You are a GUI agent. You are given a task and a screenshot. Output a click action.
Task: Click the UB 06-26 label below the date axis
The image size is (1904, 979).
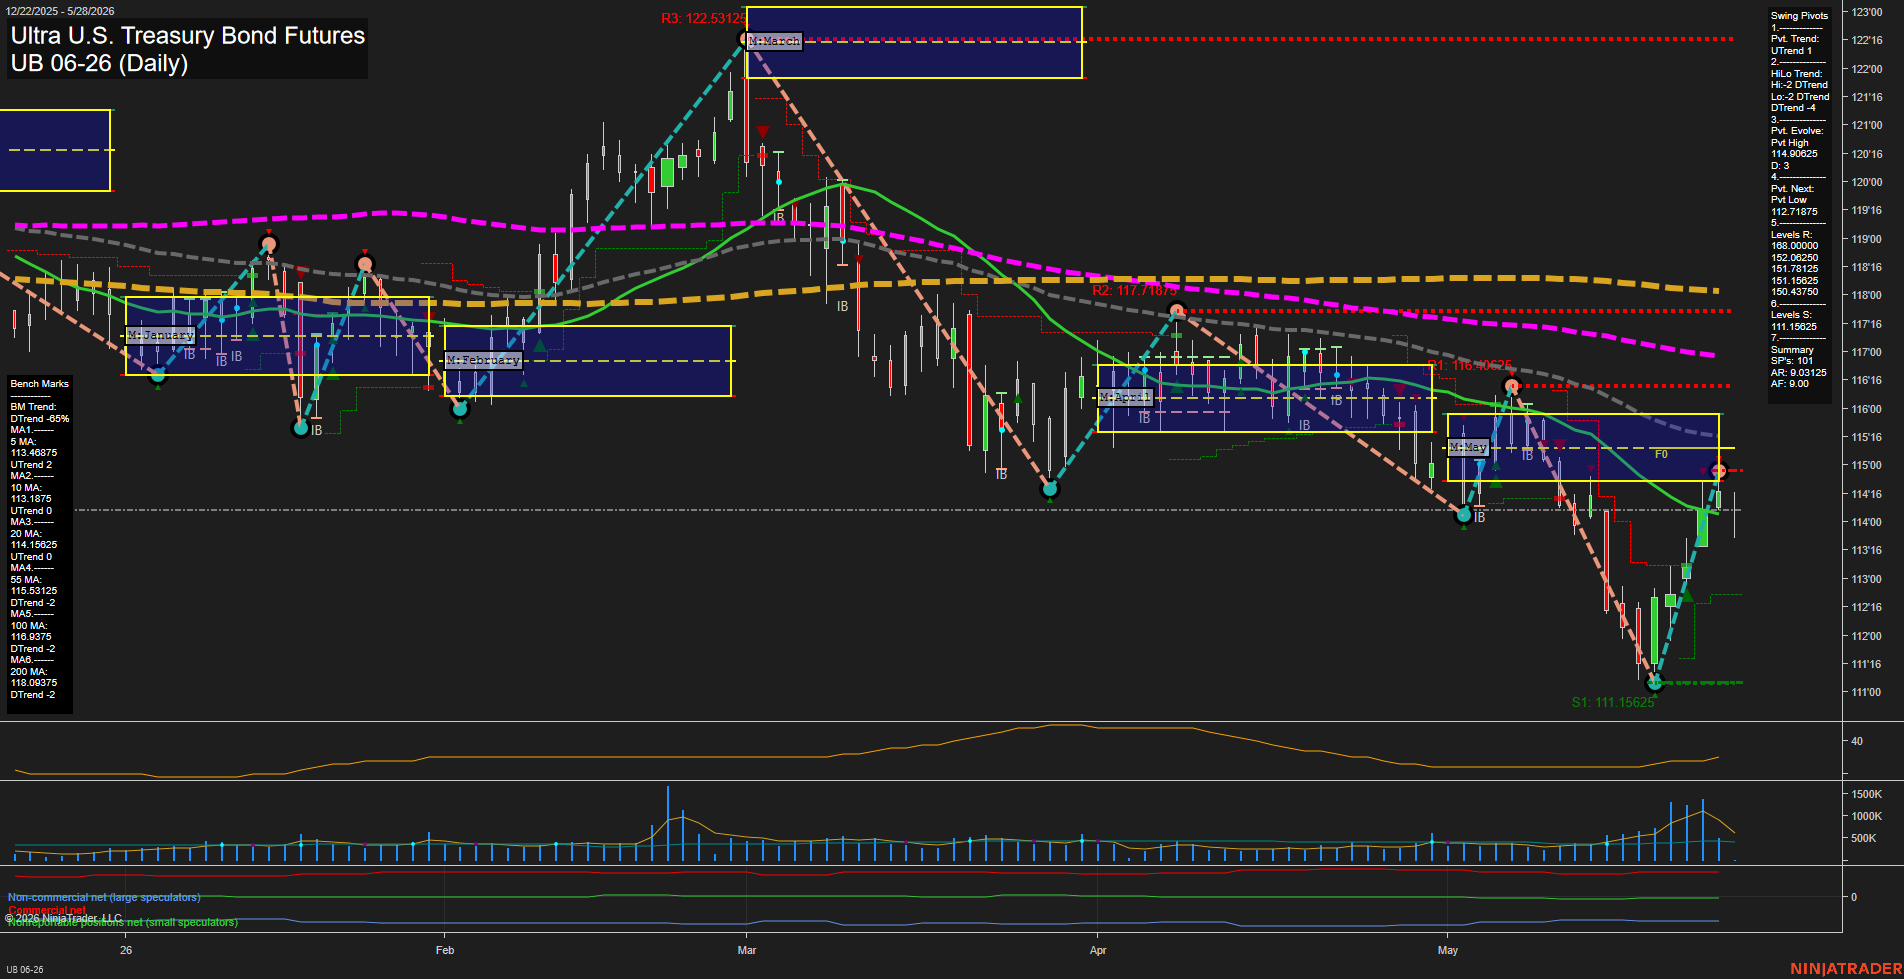pyautogui.click(x=24, y=969)
